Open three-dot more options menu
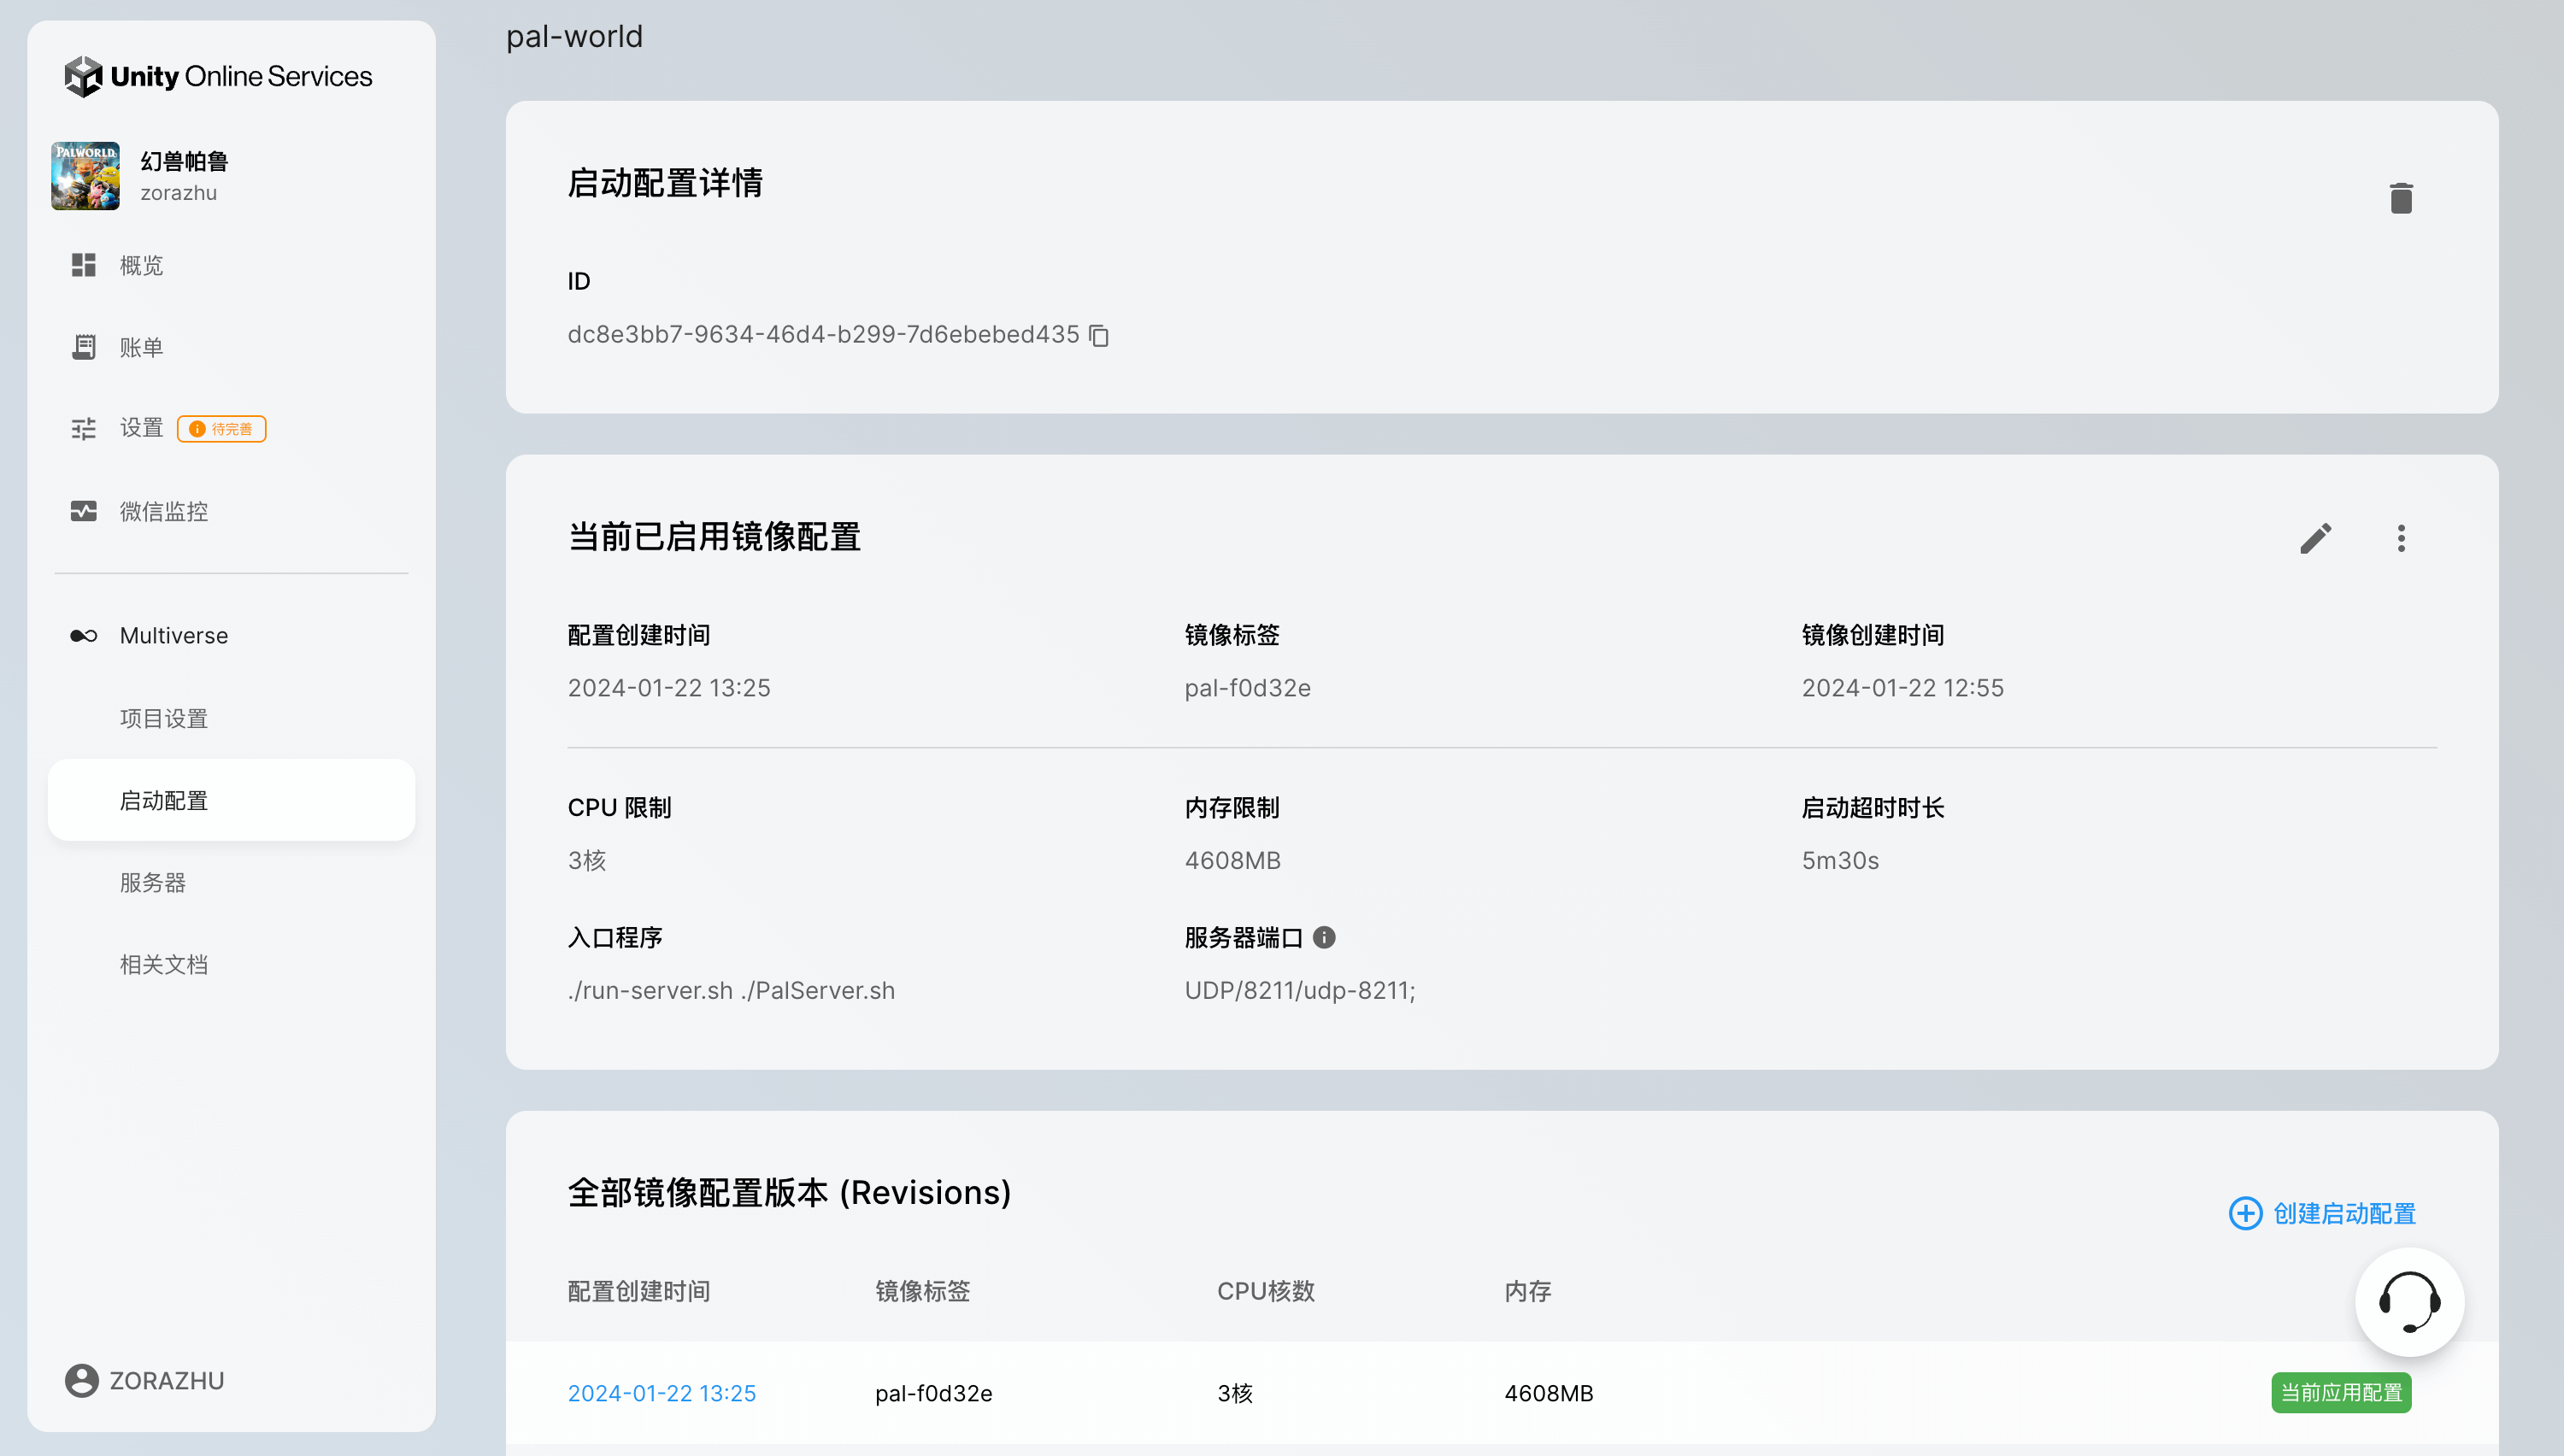This screenshot has width=2564, height=1456. [2400, 539]
